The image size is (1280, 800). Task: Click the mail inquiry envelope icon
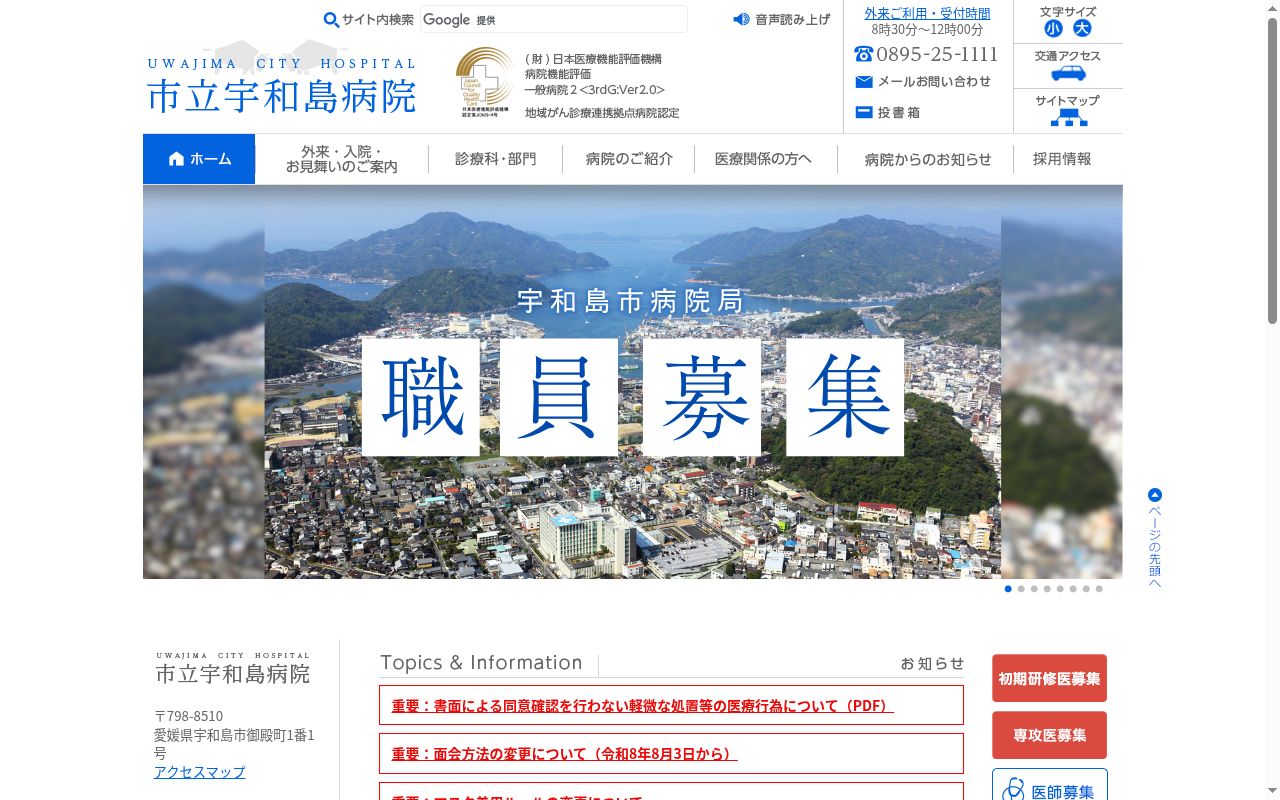(x=864, y=82)
